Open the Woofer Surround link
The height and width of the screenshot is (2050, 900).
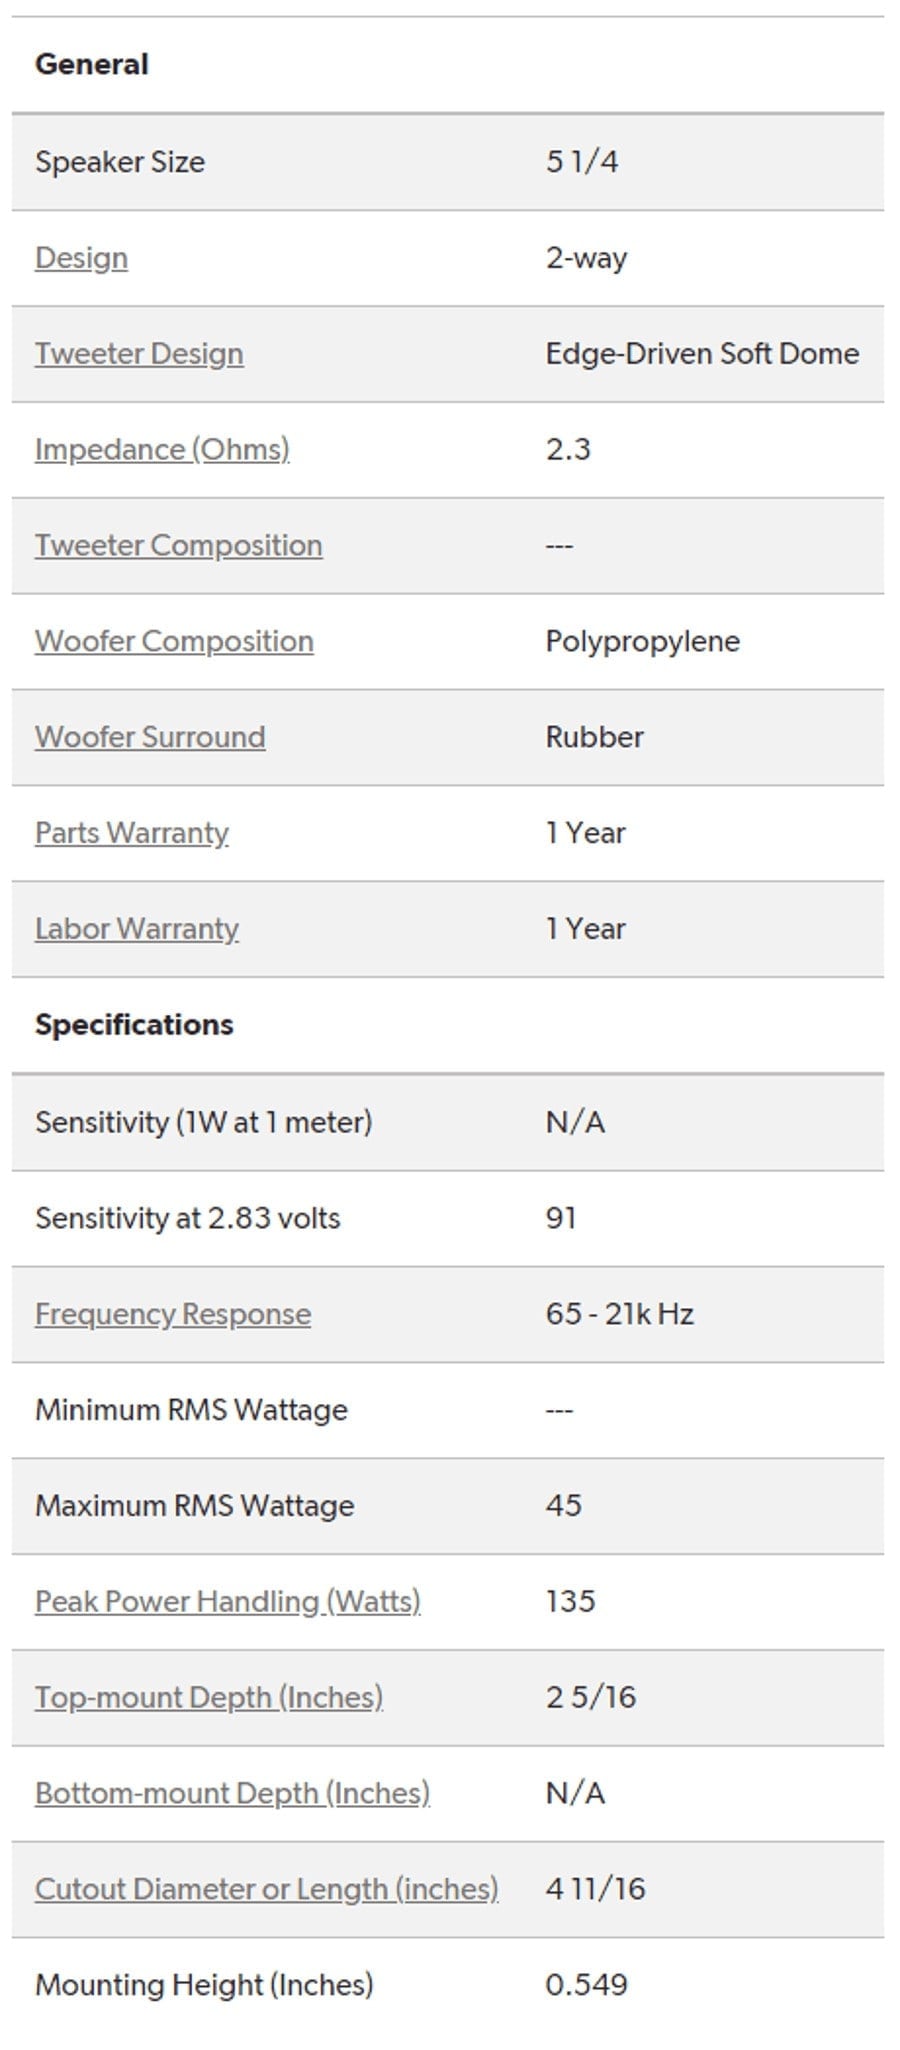click(x=150, y=737)
